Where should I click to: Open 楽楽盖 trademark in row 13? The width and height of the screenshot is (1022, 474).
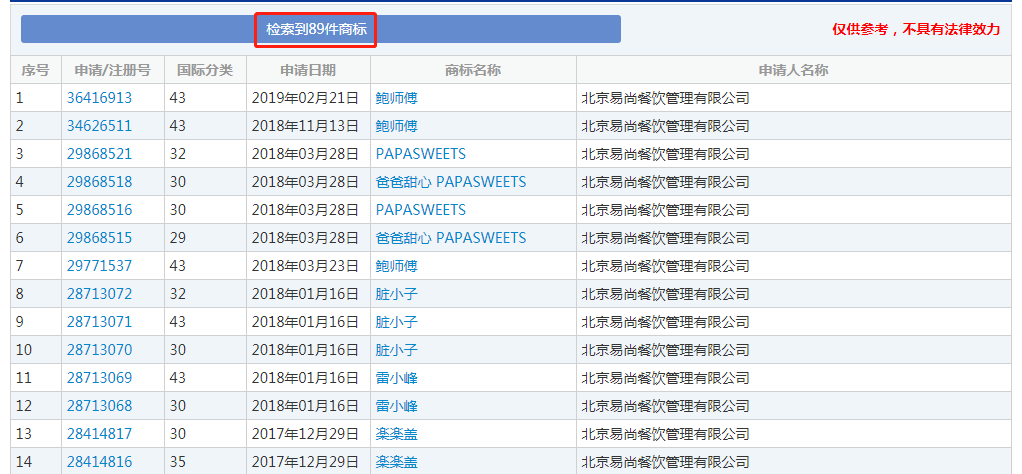coord(396,434)
